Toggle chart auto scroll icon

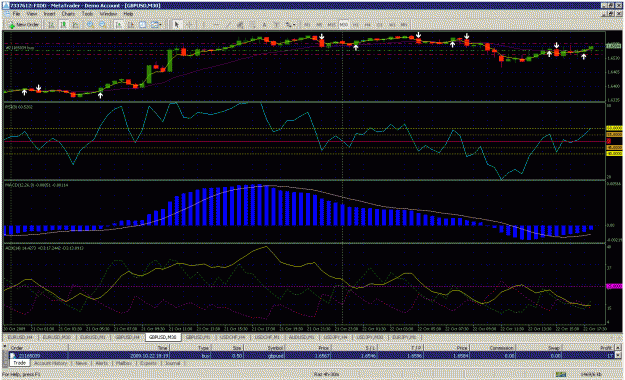119,25
